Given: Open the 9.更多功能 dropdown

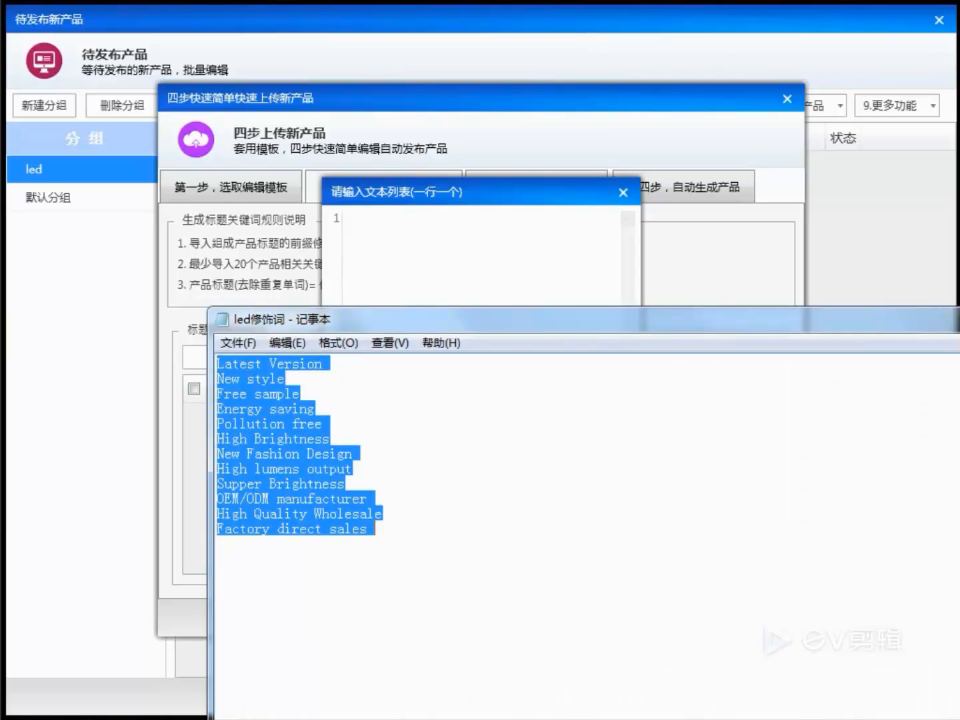Looking at the screenshot, I should click(x=897, y=106).
